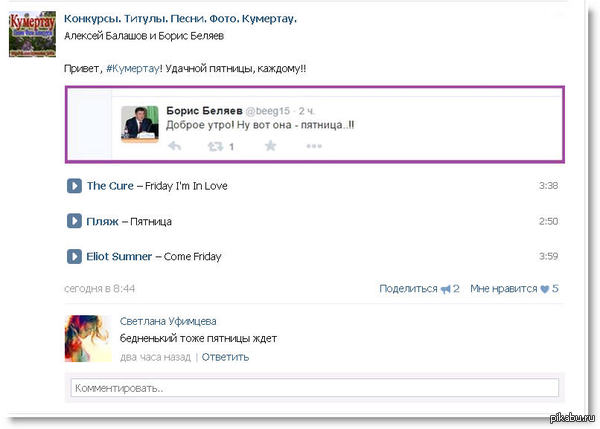The height and width of the screenshot is (429, 600).
Task: Open The Cure artist link
Action: click(110, 186)
